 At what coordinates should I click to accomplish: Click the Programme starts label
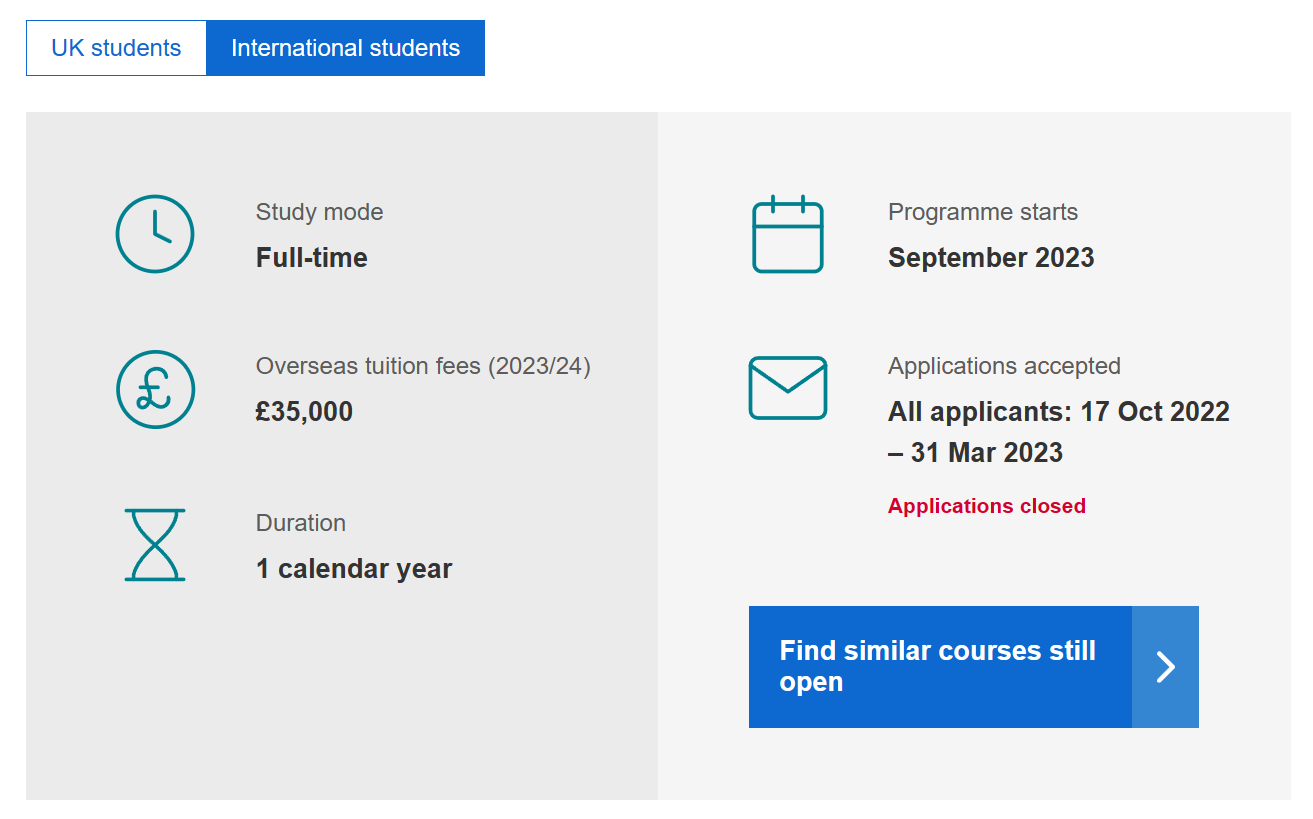pyautogui.click(x=983, y=212)
